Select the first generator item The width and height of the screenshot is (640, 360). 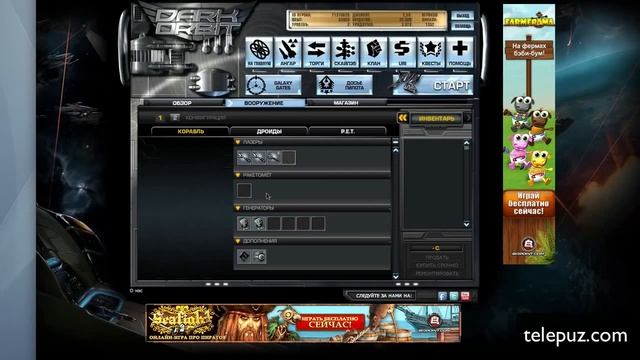244,224
